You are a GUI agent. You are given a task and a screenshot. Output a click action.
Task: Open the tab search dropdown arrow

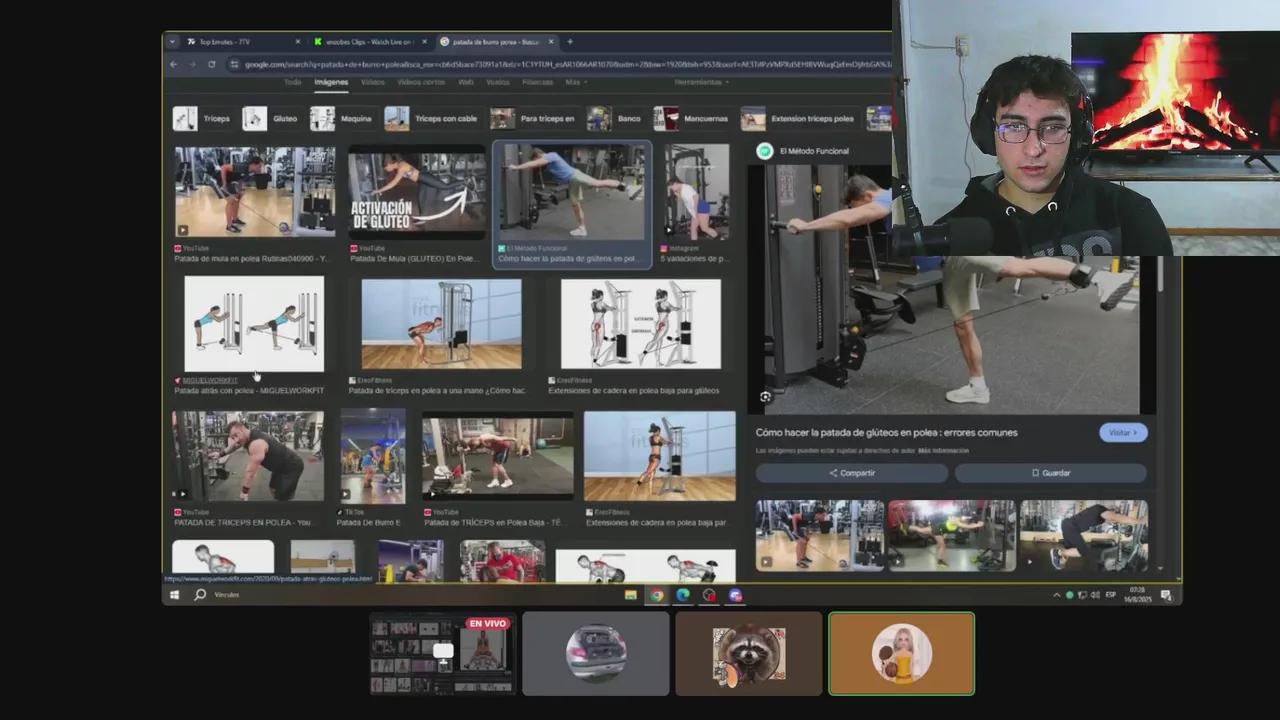(x=172, y=42)
